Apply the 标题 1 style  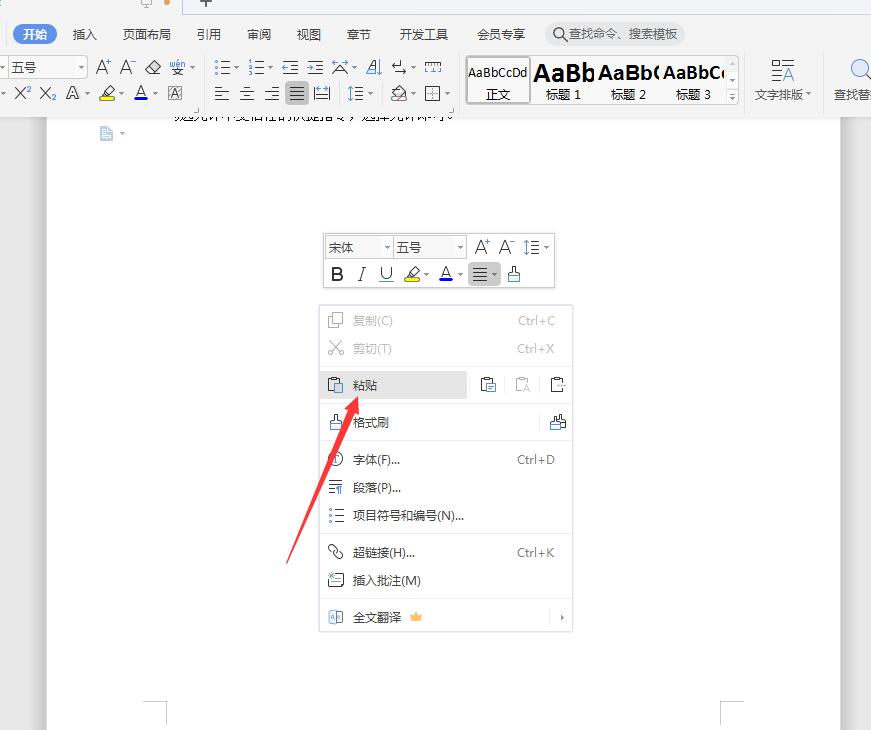[563, 80]
